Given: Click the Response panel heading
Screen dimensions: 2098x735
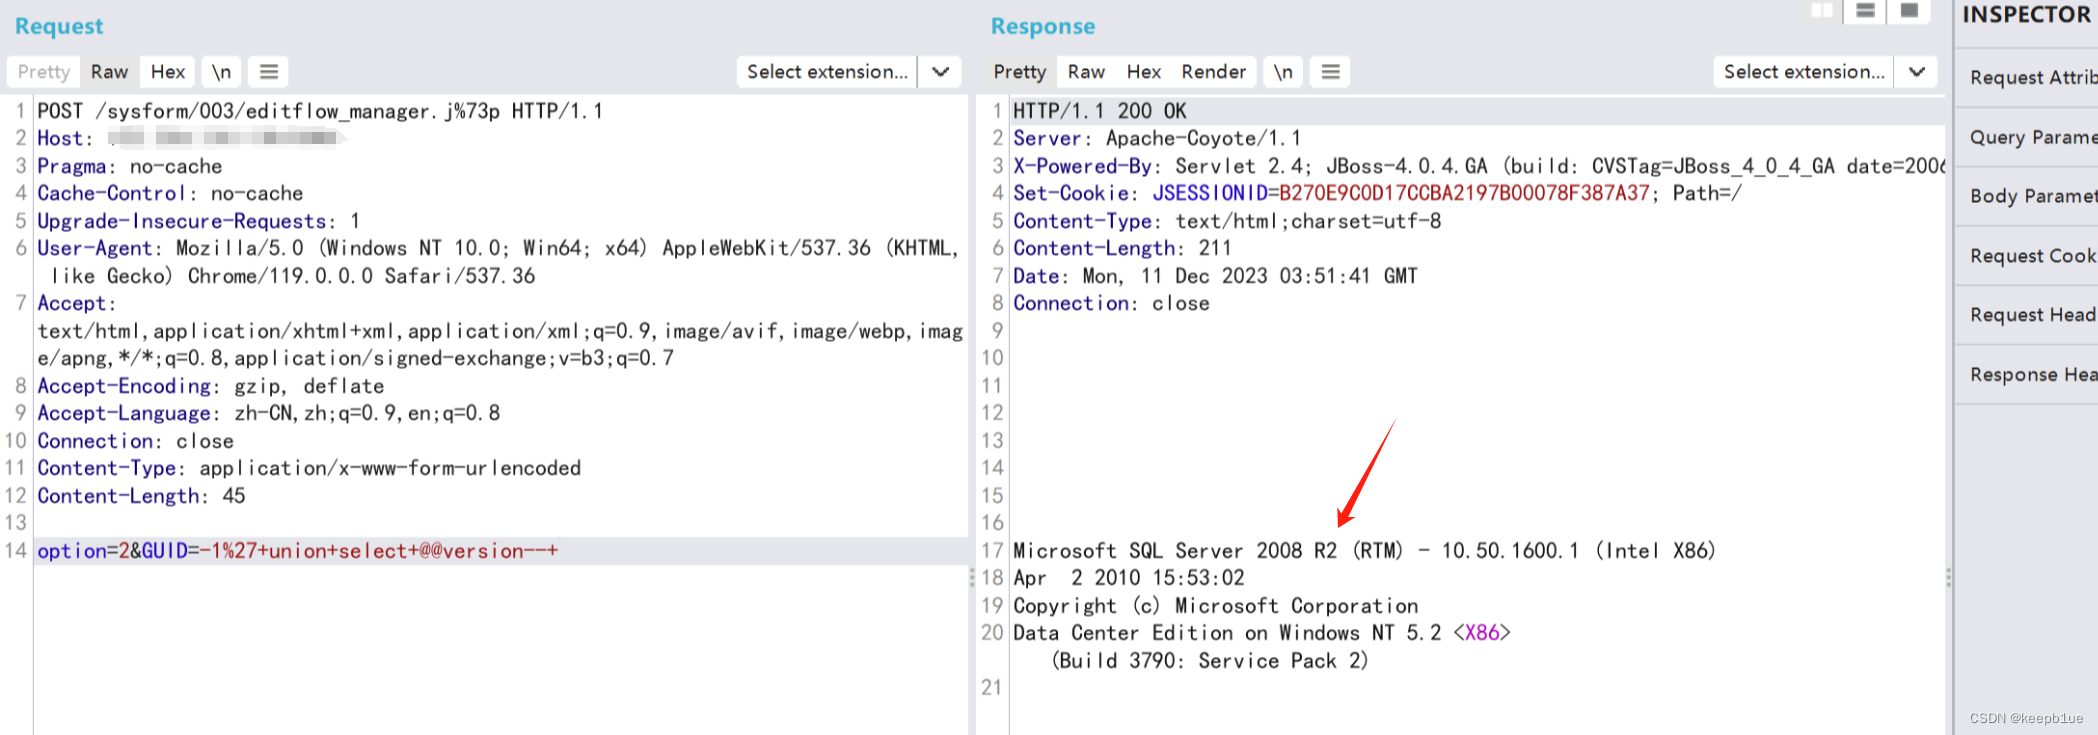Looking at the screenshot, I should 1043,26.
